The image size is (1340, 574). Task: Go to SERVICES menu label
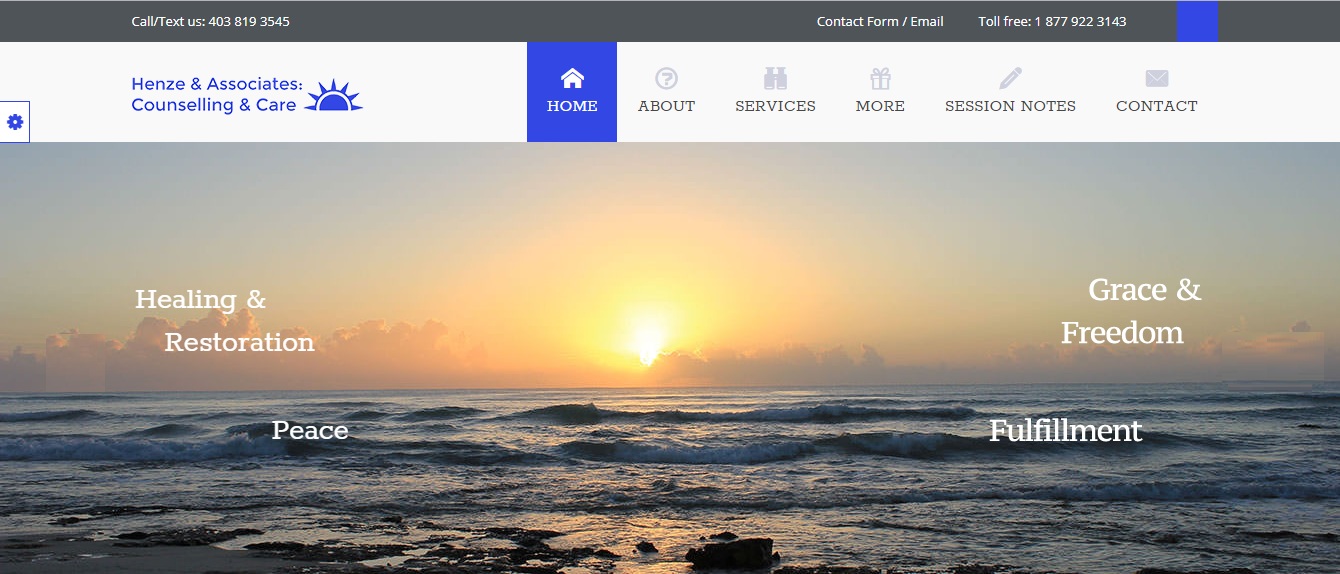(x=775, y=106)
